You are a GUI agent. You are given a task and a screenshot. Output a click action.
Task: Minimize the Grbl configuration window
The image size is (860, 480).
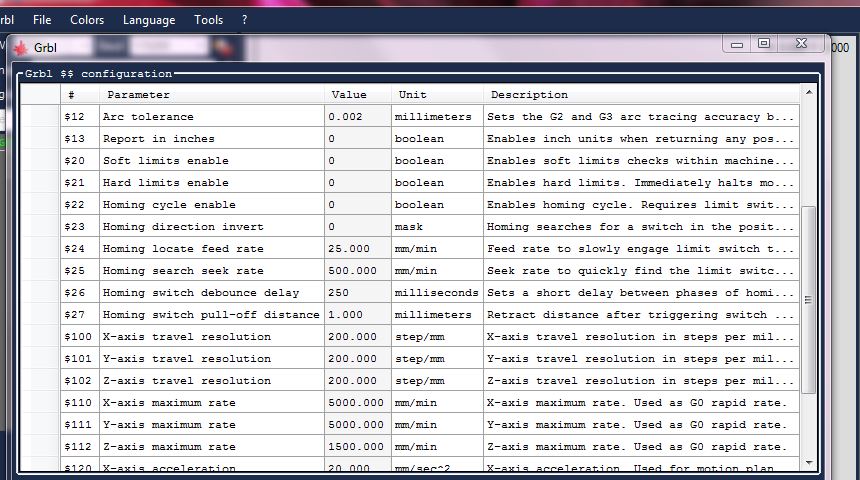[737, 44]
